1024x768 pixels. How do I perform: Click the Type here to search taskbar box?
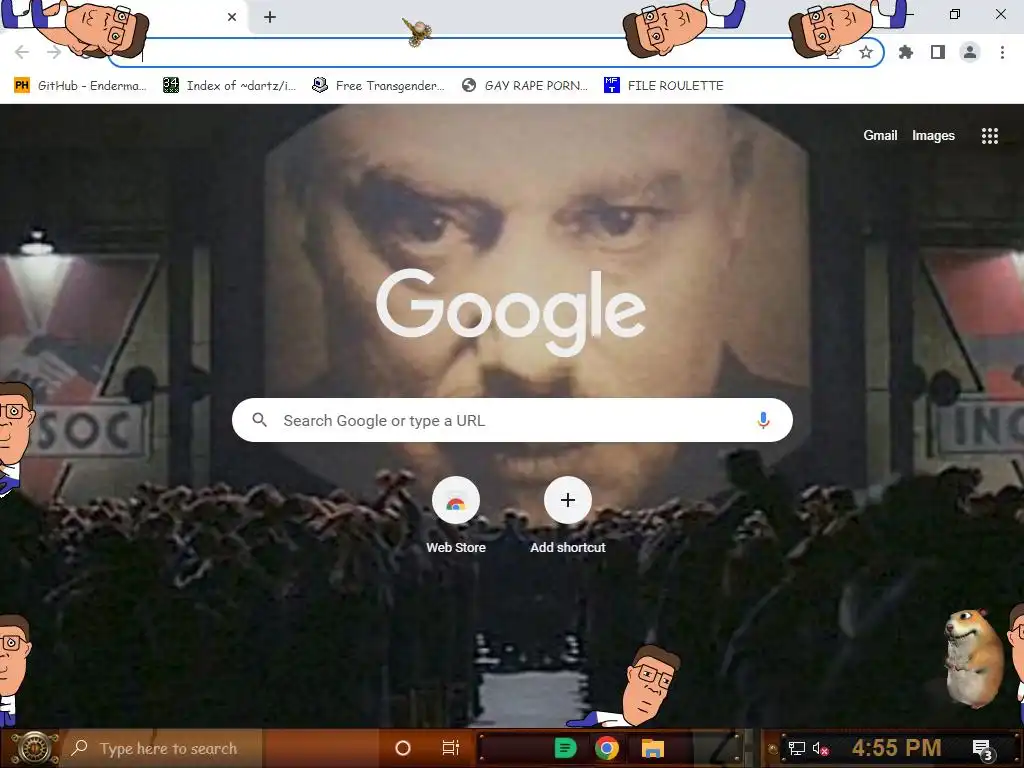[163, 748]
